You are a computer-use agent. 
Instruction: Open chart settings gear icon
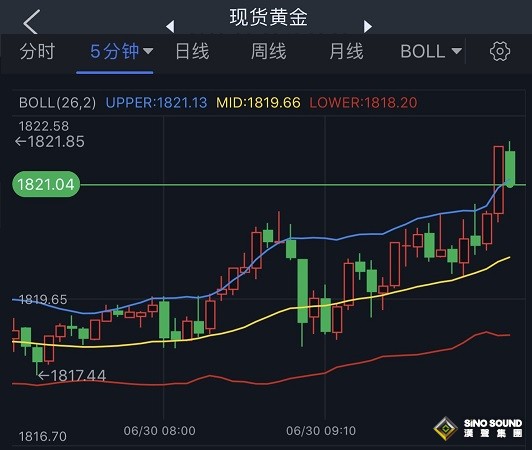tap(500, 52)
